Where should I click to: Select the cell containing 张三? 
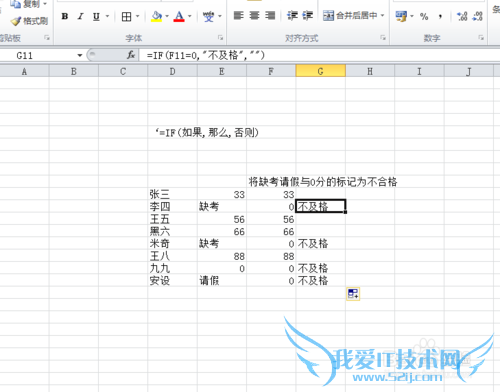click(x=172, y=194)
